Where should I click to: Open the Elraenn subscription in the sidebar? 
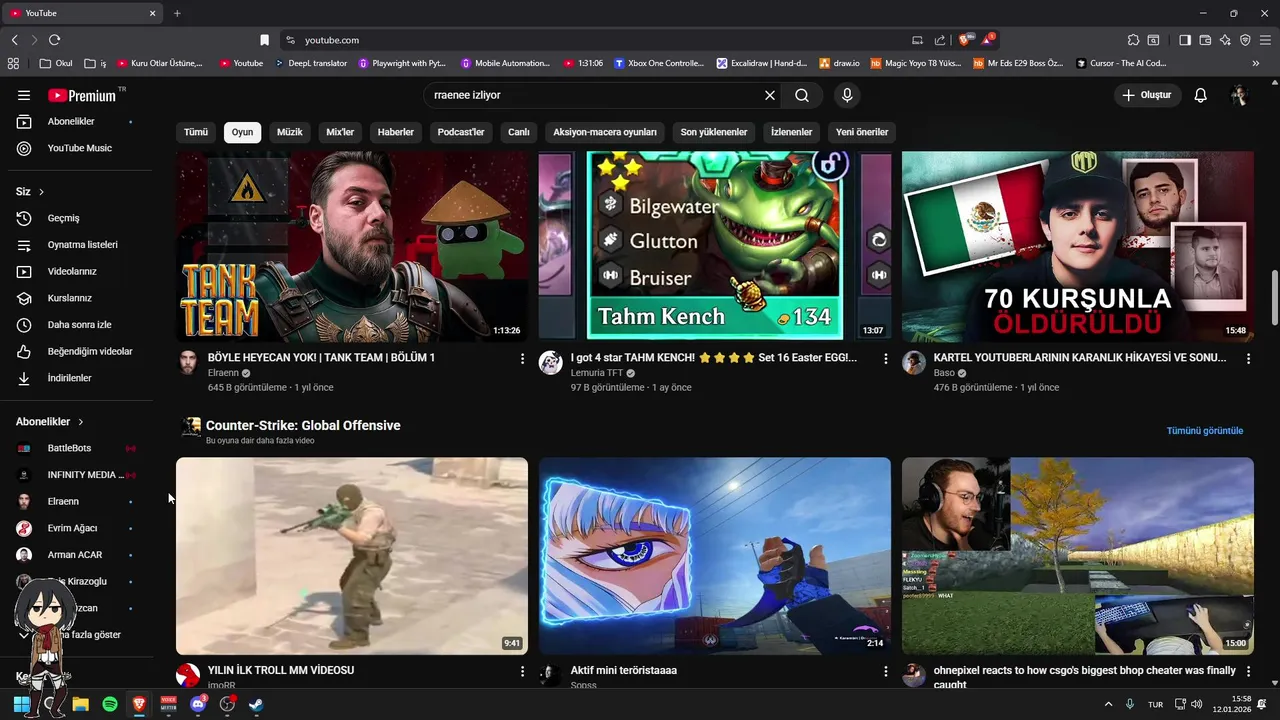(x=77, y=501)
